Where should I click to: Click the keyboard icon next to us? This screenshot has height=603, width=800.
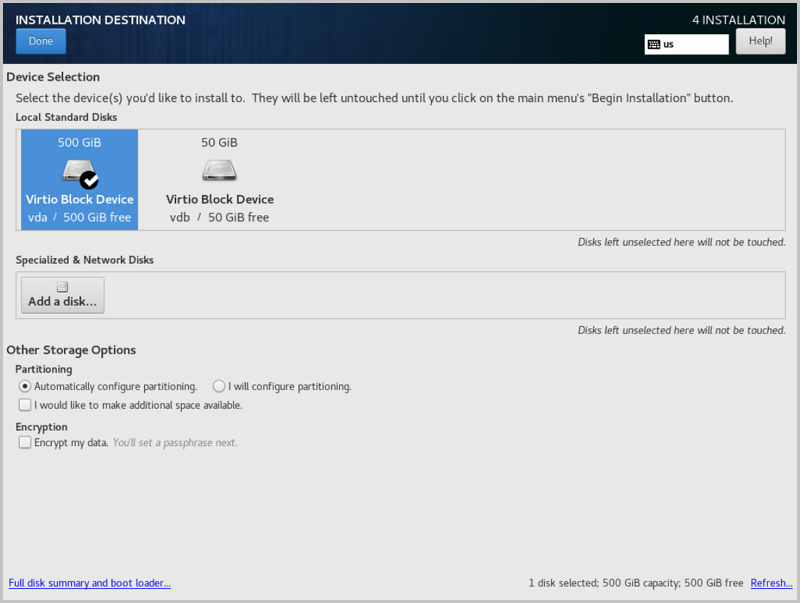click(655, 44)
